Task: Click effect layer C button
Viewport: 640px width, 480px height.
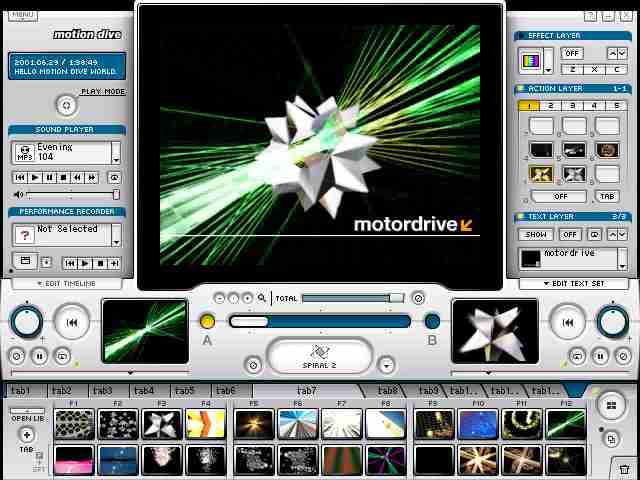Action: pos(616,69)
